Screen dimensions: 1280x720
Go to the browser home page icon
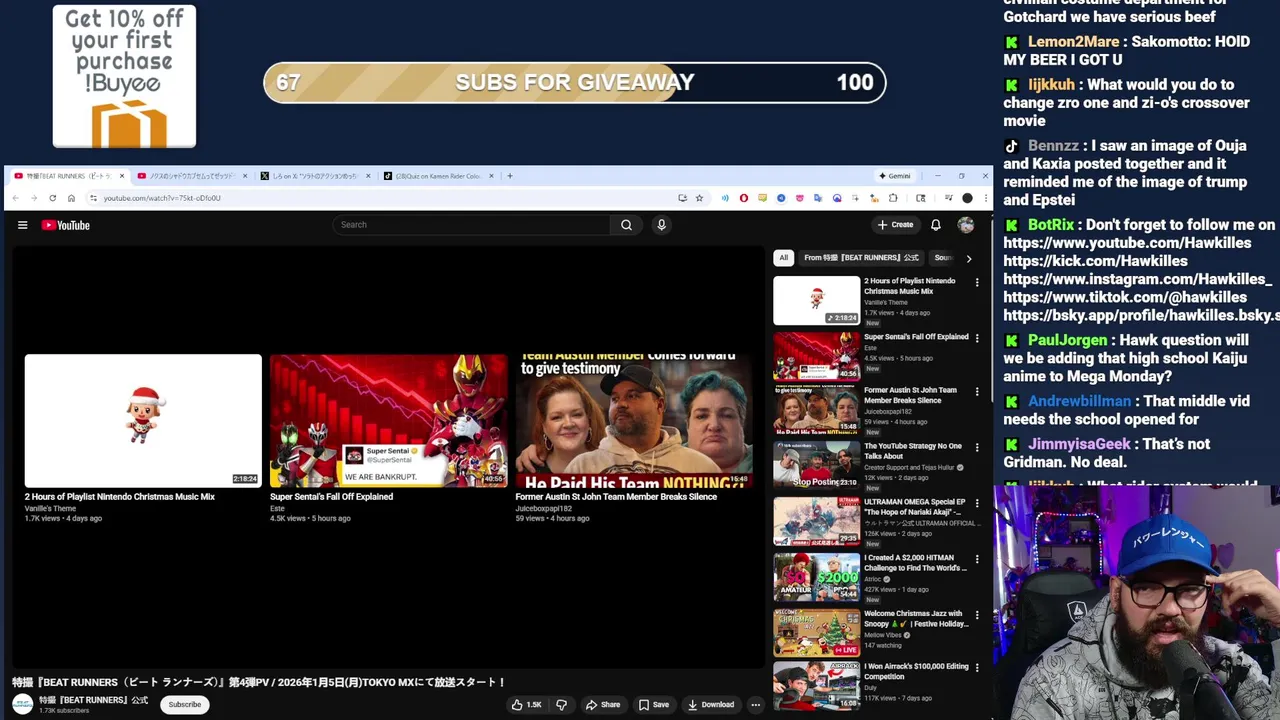72,198
